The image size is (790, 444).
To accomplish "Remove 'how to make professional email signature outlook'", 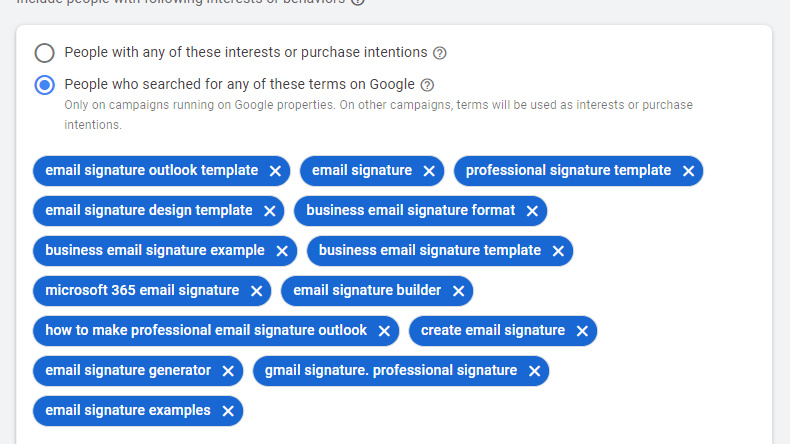I will [384, 331].
